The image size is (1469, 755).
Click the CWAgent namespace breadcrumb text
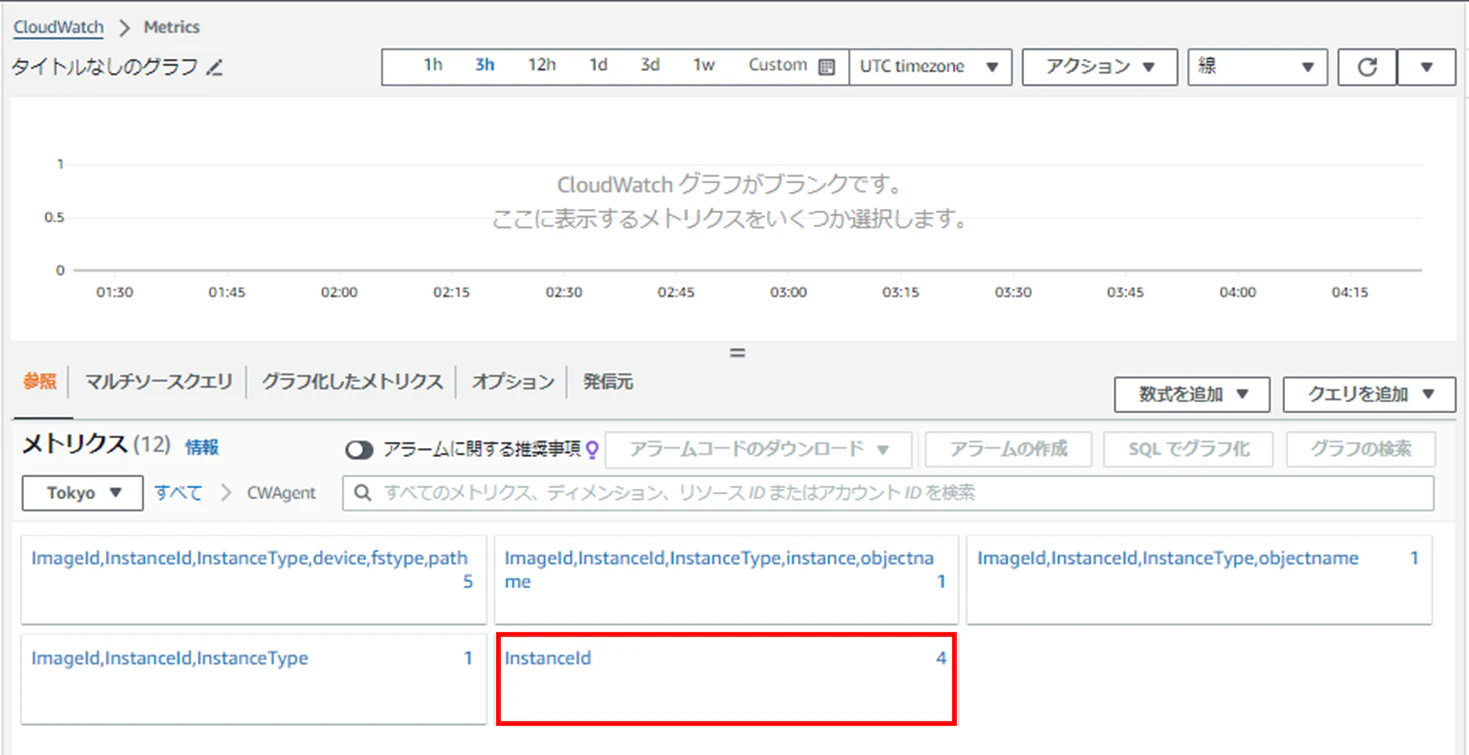tap(281, 493)
